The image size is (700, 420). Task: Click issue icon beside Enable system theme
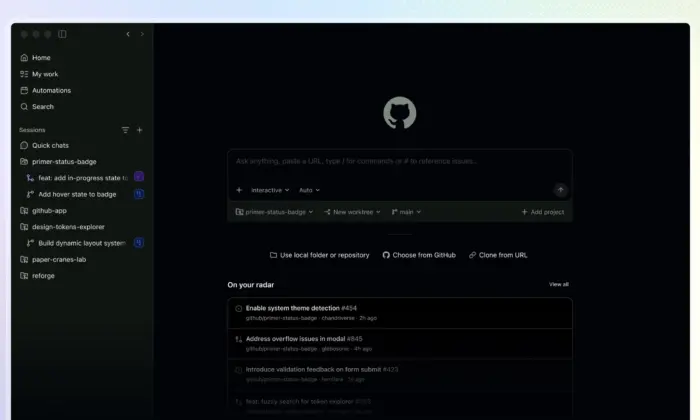pyautogui.click(x=238, y=308)
